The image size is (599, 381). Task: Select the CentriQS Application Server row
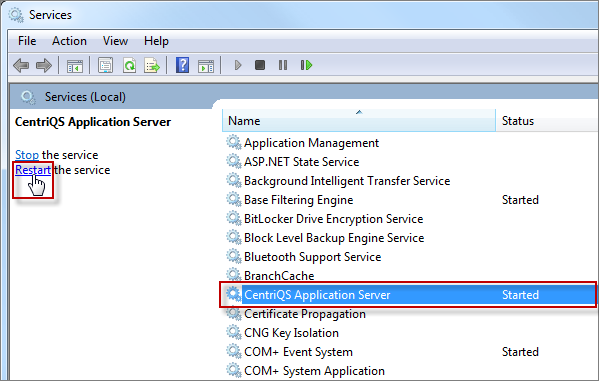(408, 295)
